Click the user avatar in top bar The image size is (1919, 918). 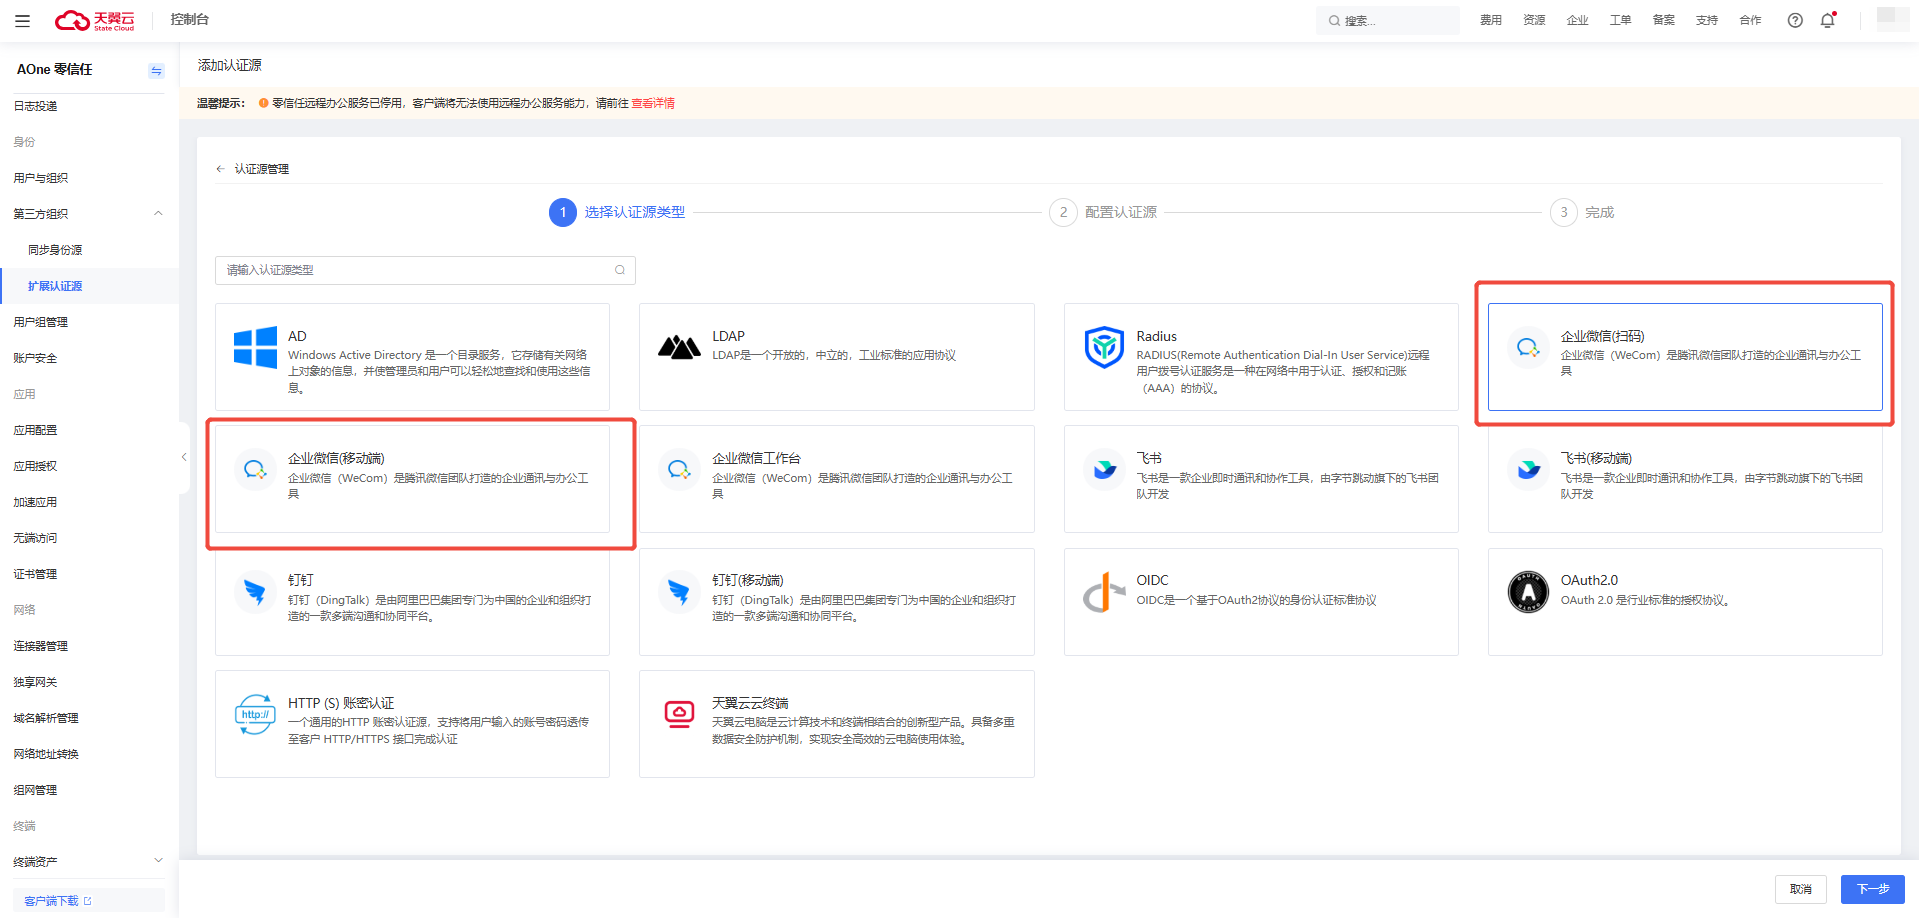tap(1892, 18)
